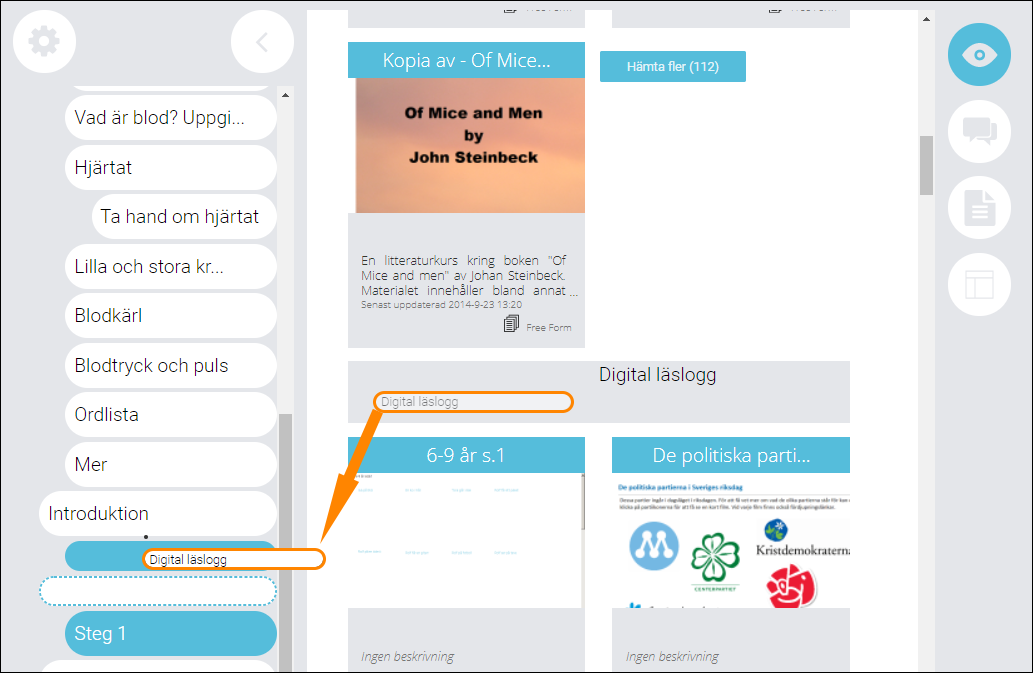The image size is (1033, 673).
Task: Open the 6-9 år s.1 card
Action: (x=466, y=455)
